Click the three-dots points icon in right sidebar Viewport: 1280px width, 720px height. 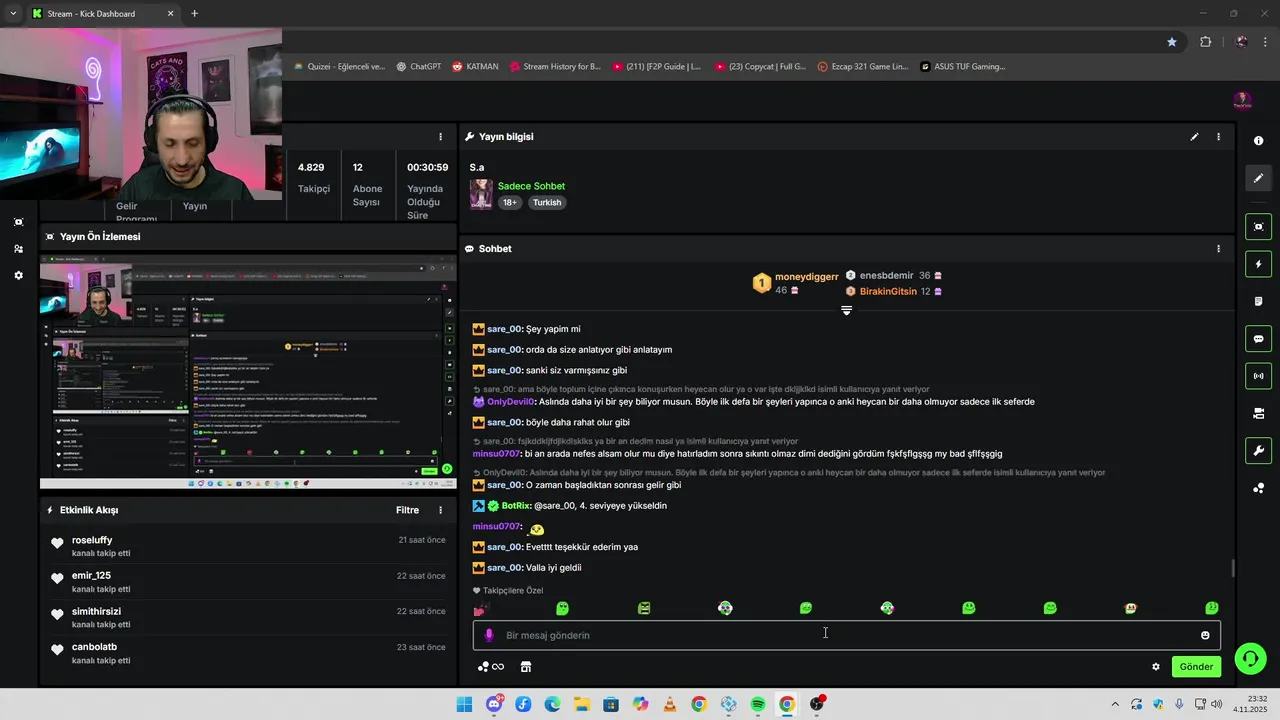coord(1258,488)
